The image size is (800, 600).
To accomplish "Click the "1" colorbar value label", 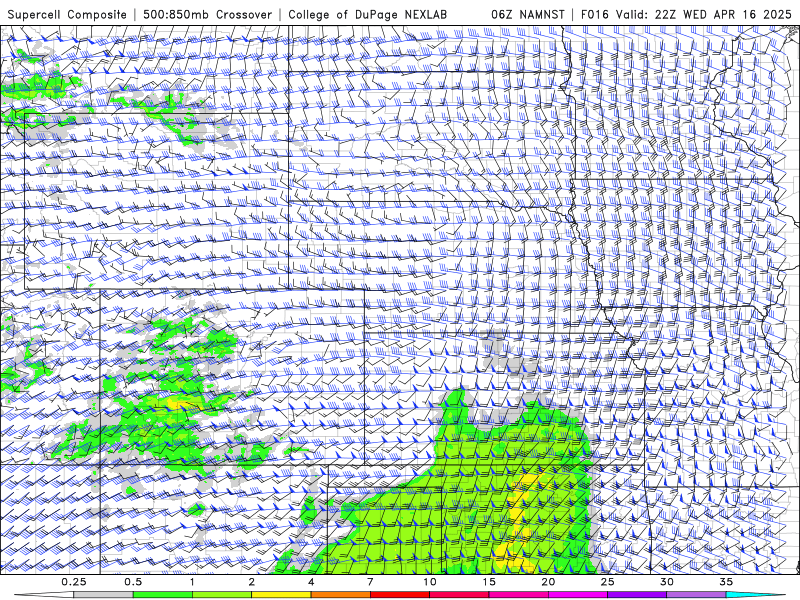I will pyautogui.click(x=192, y=582).
